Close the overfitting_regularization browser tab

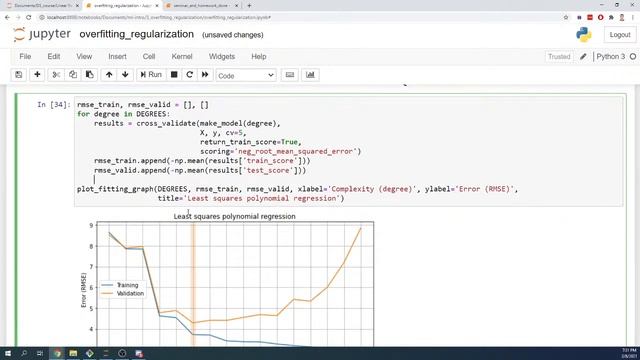click(x=157, y=6)
